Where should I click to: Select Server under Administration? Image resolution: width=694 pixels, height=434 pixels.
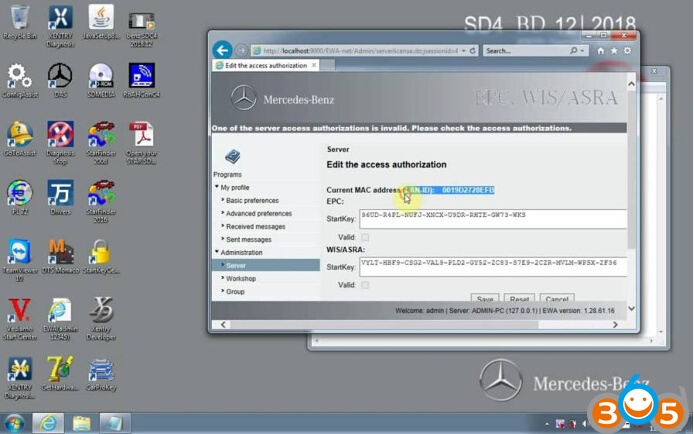coord(266,265)
